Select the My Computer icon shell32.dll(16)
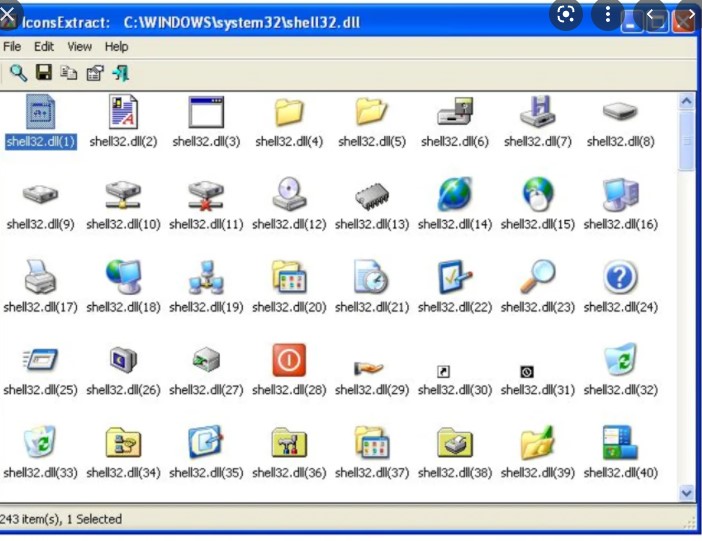The height and width of the screenshot is (541, 702). pos(621,194)
